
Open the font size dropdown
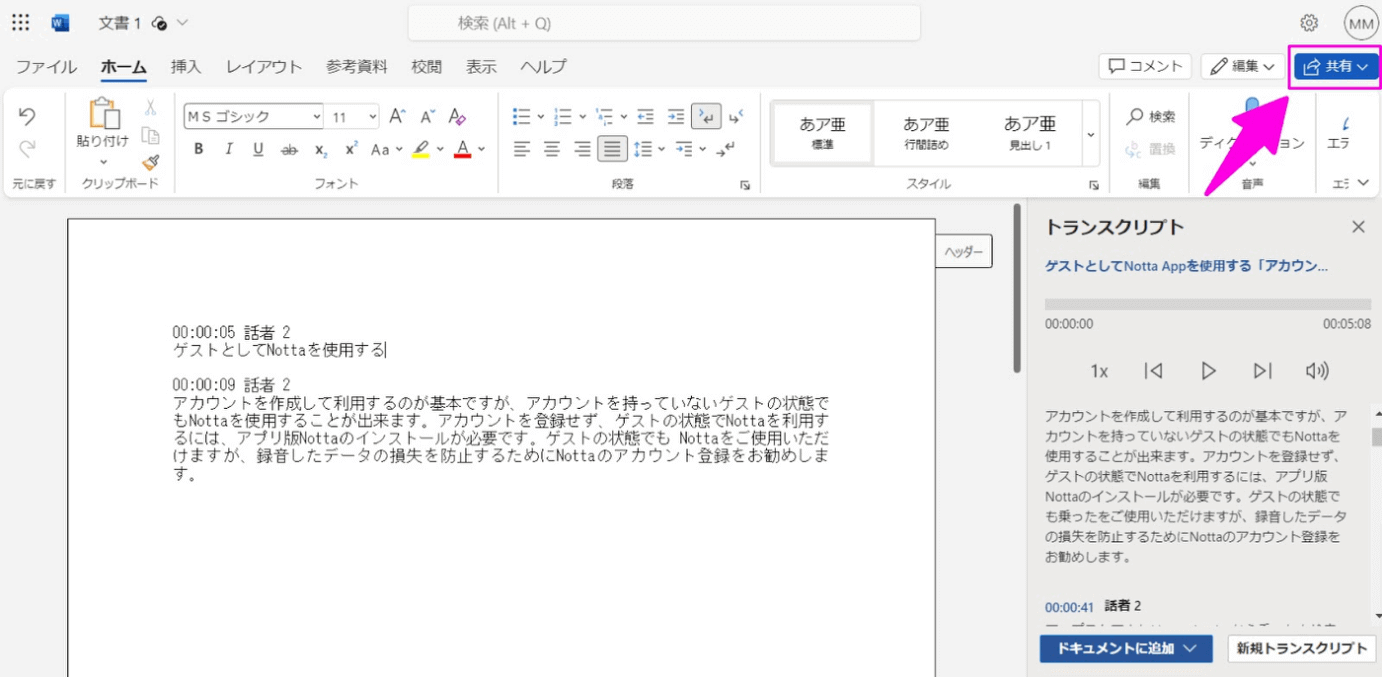click(x=373, y=118)
